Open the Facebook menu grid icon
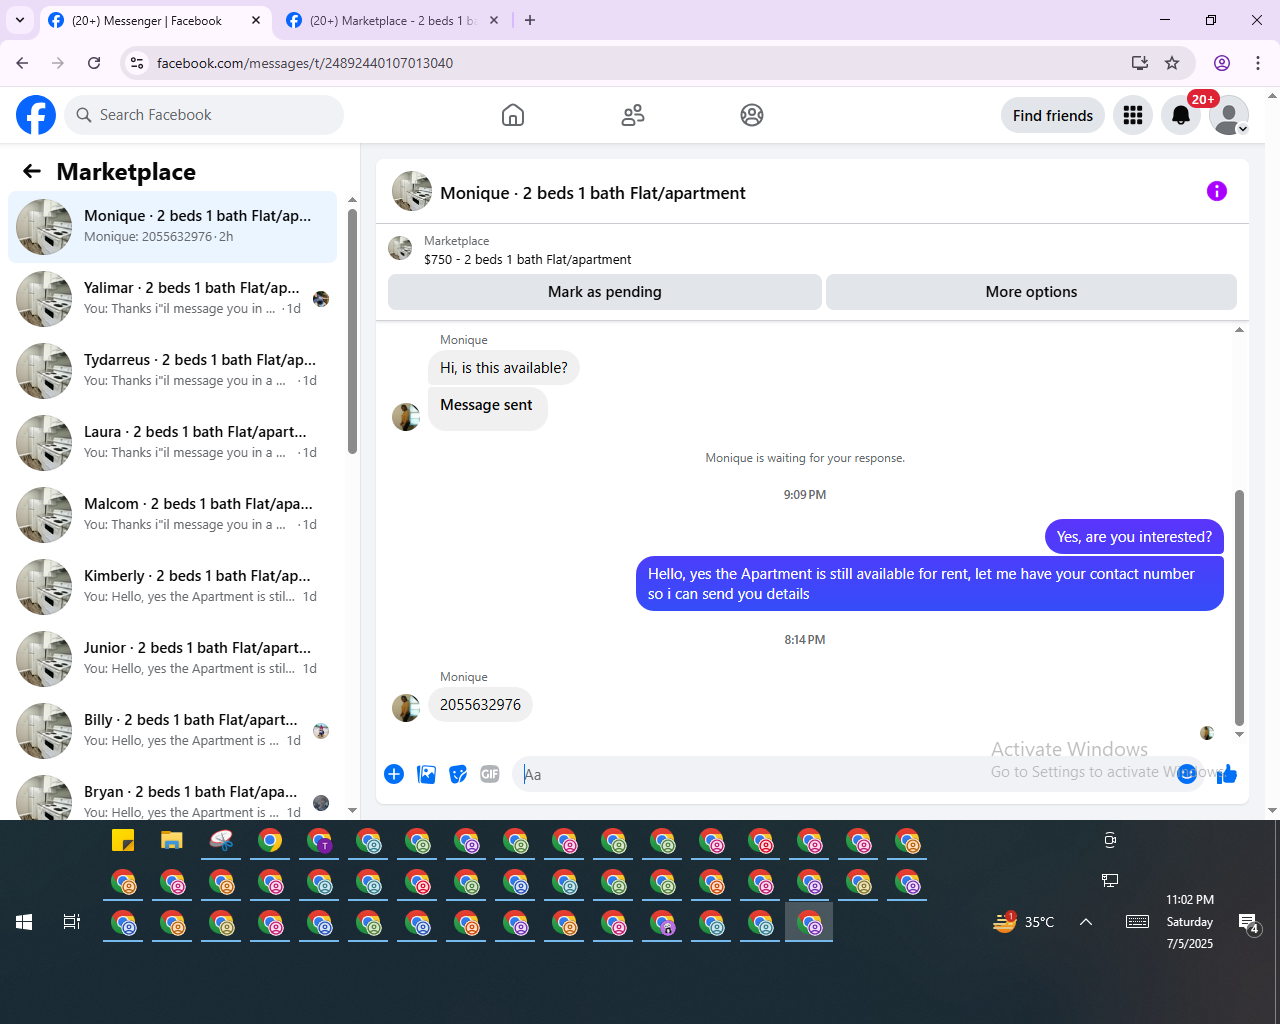1280x1024 pixels. click(1133, 115)
